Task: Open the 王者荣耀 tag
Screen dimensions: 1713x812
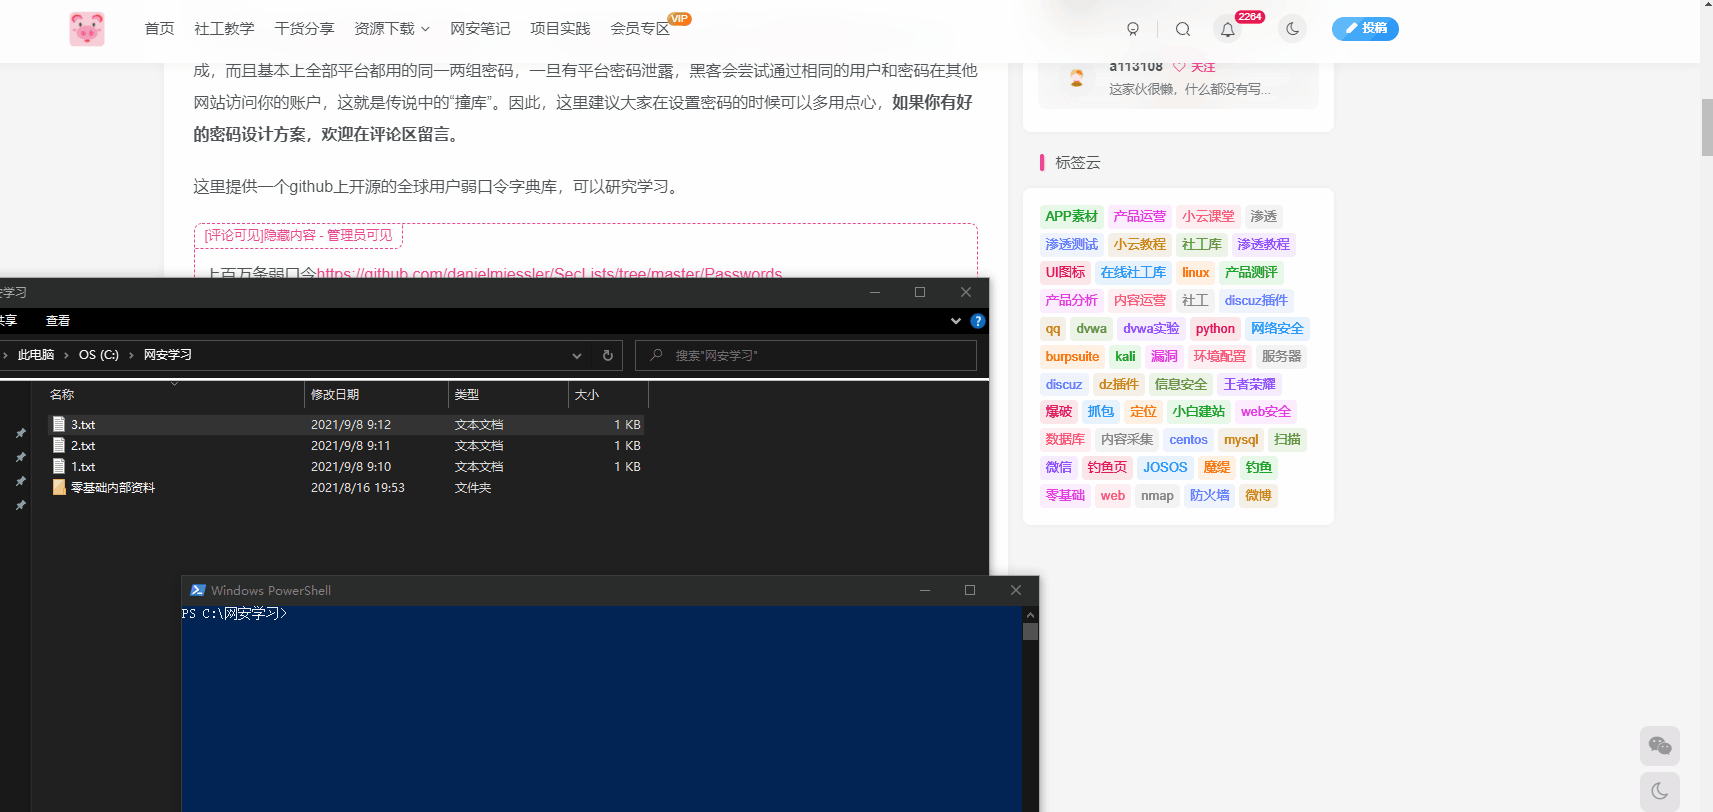Action: [1249, 384]
